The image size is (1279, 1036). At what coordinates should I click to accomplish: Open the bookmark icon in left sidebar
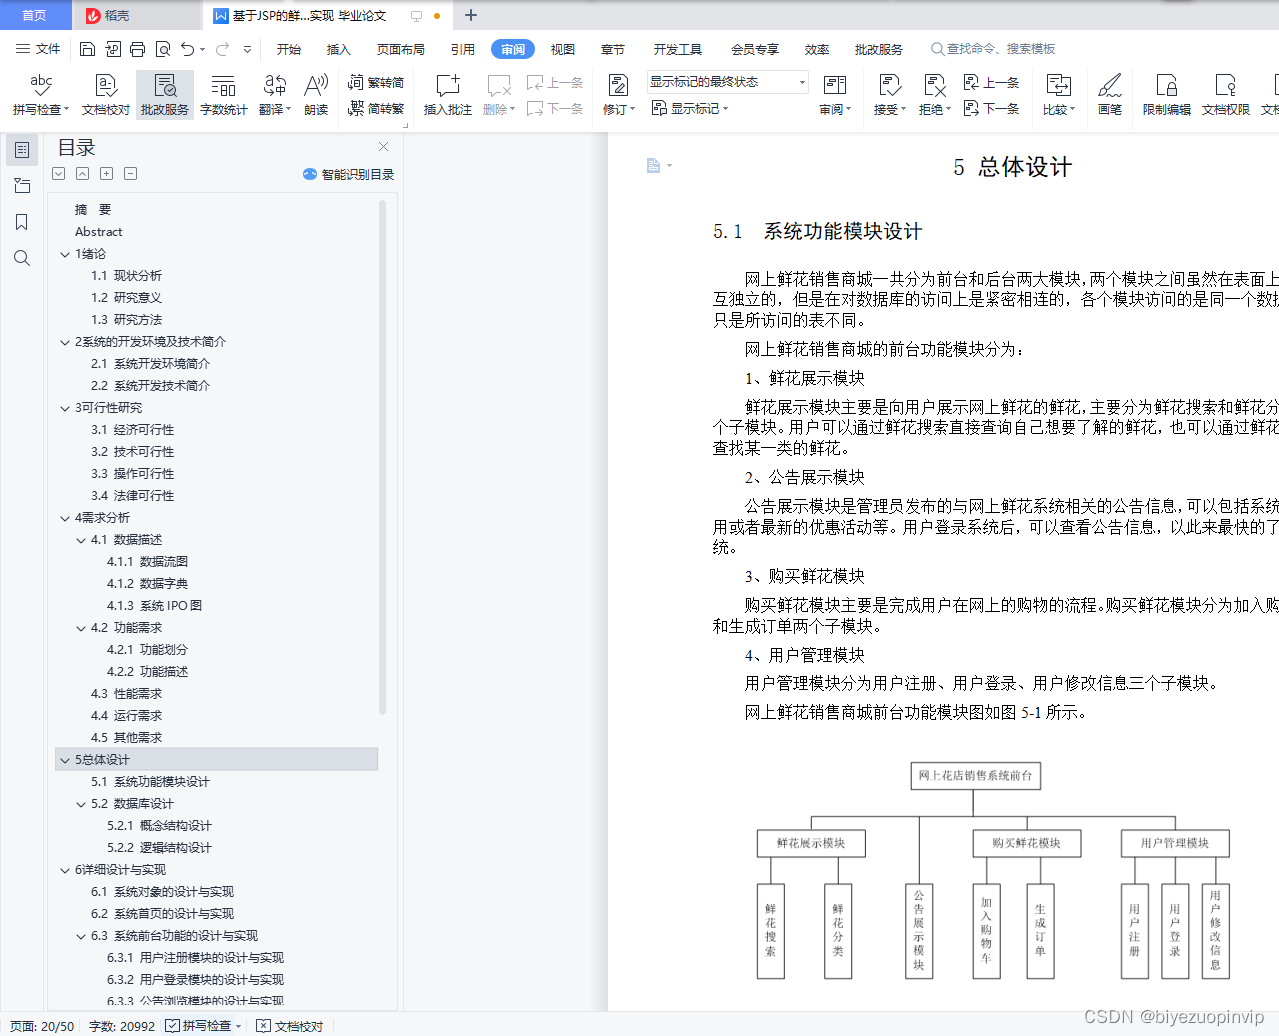[x=22, y=222]
